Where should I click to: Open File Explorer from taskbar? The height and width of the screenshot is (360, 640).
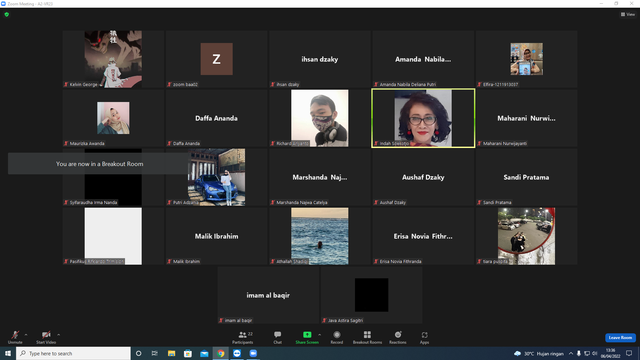[171, 353]
